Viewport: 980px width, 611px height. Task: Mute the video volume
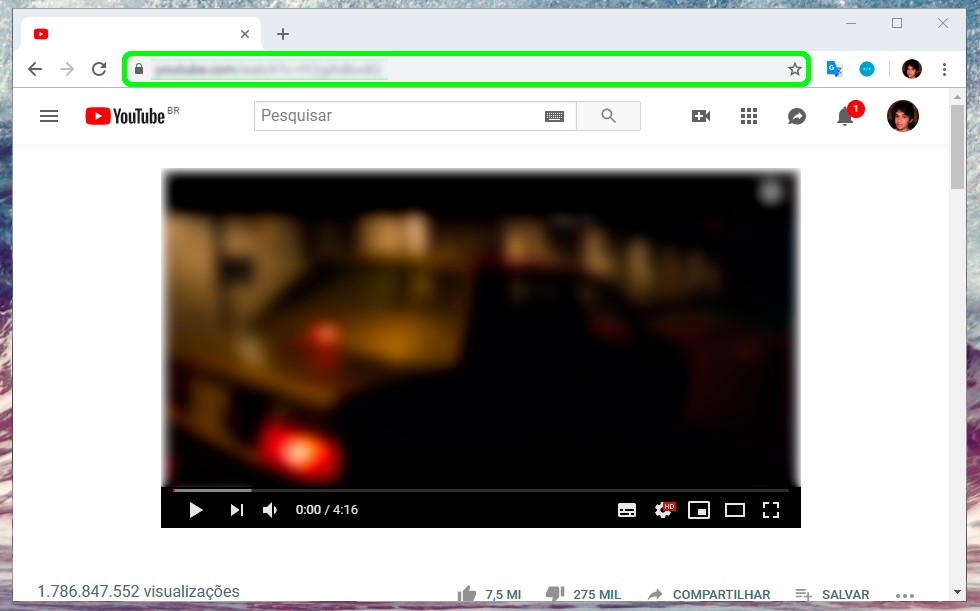coord(270,510)
